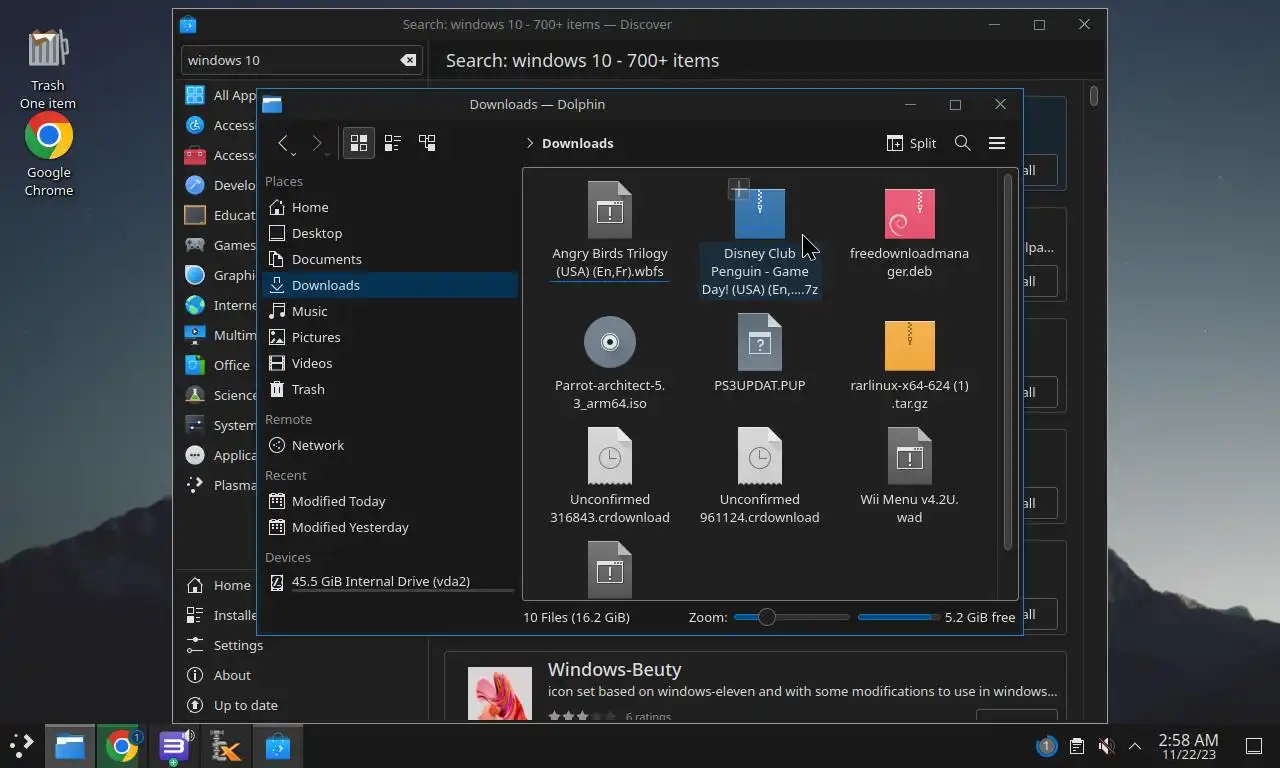Open clipboard tray icon
This screenshot has width=1280, height=768.
[x=1076, y=746]
